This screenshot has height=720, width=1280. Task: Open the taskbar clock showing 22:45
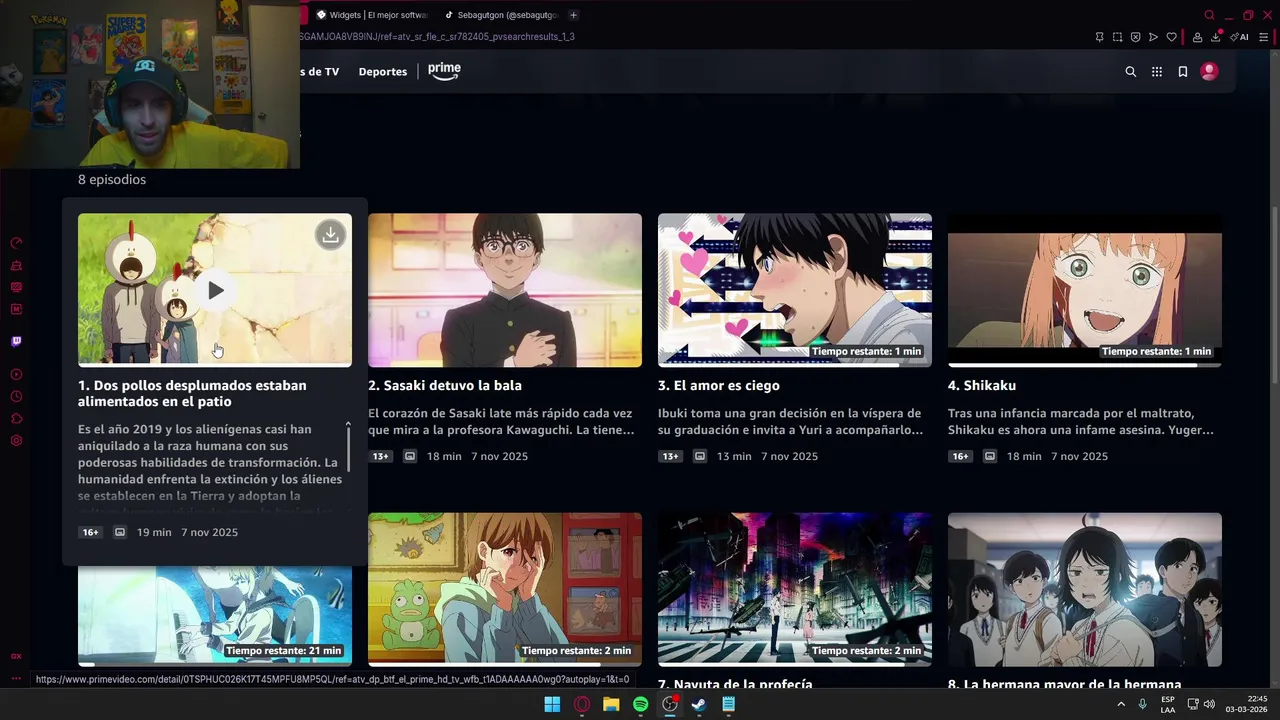[1246, 704]
